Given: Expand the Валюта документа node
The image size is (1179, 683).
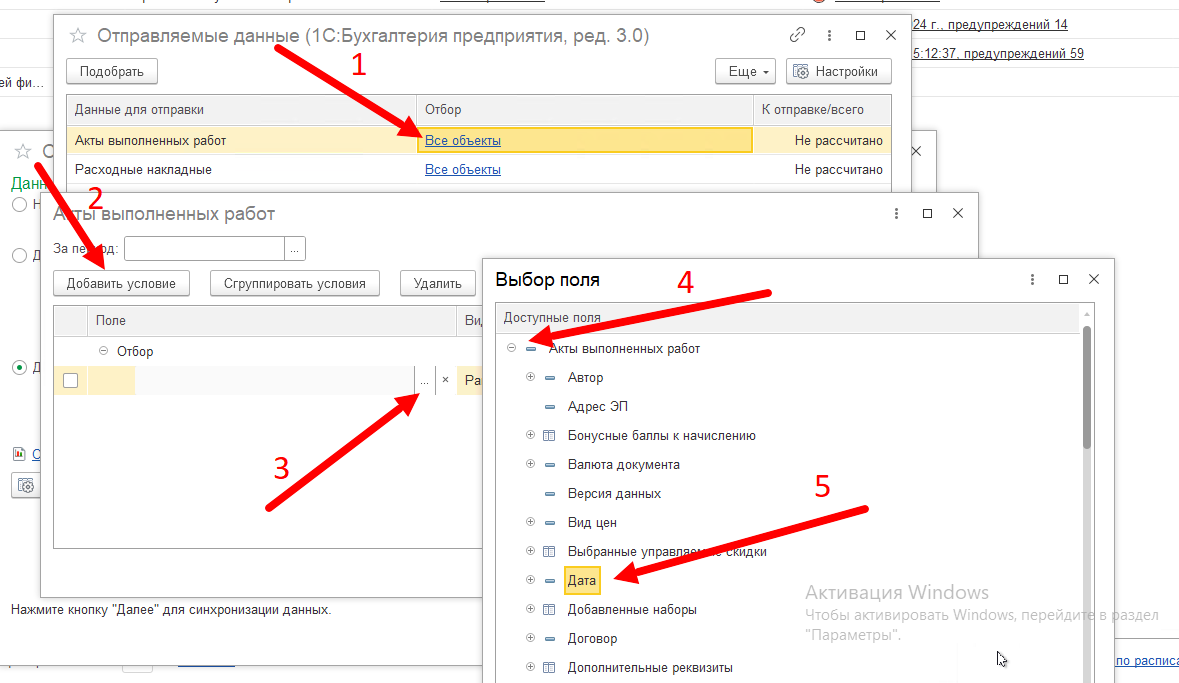Looking at the screenshot, I should 530,464.
